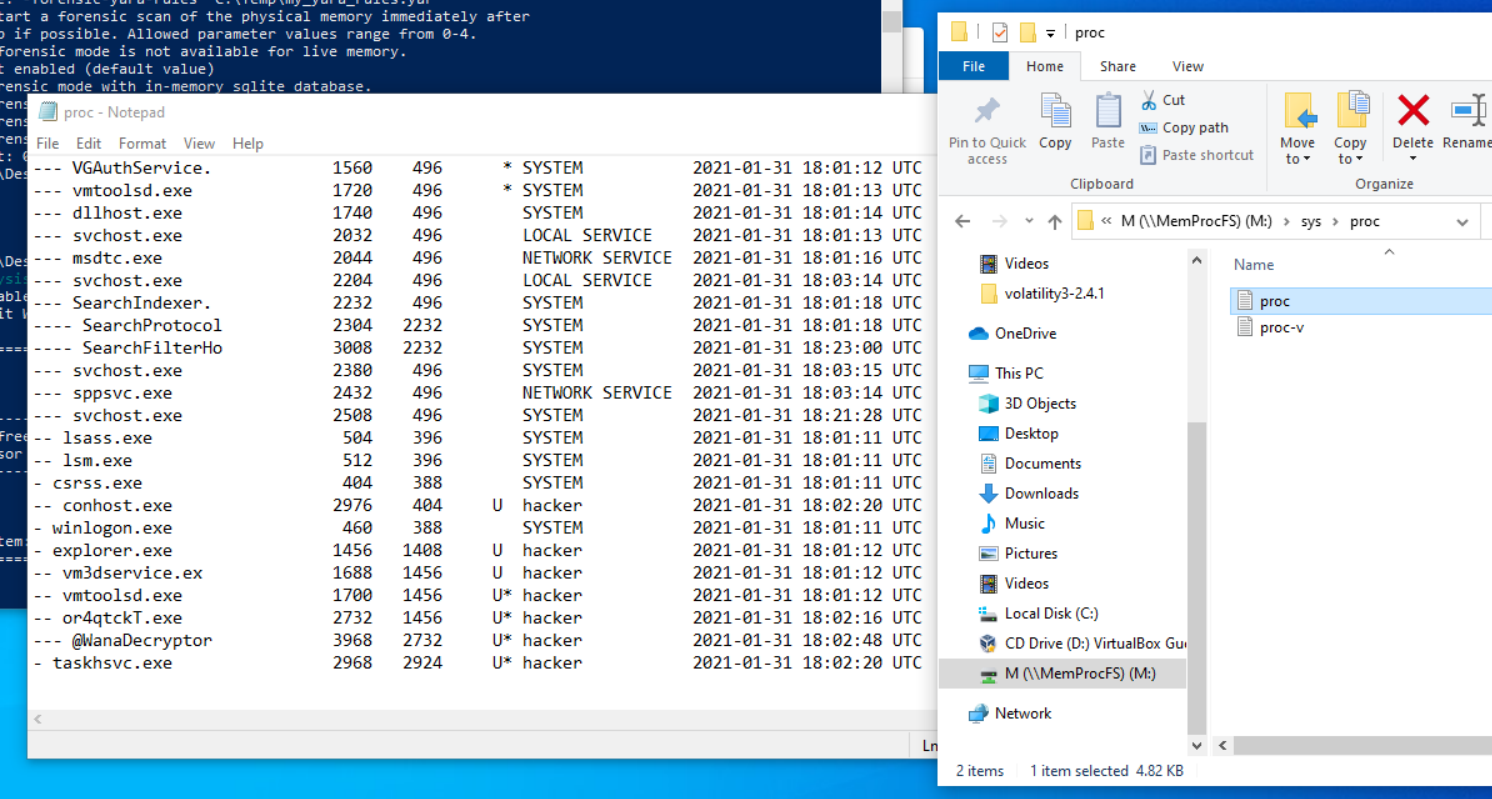Screen dimensions: 1492x799
Task: Switch to View ribbon tab in Explorer
Action: [1188, 66]
